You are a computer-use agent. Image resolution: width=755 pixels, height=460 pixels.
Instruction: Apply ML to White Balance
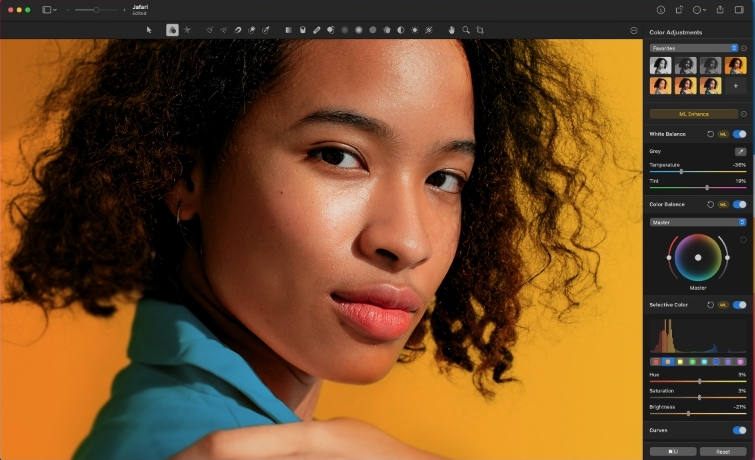[x=723, y=134]
